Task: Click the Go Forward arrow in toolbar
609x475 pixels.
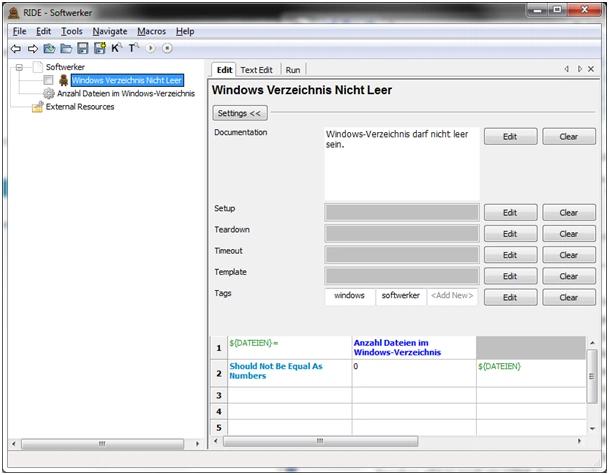Action: (x=32, y=47)
